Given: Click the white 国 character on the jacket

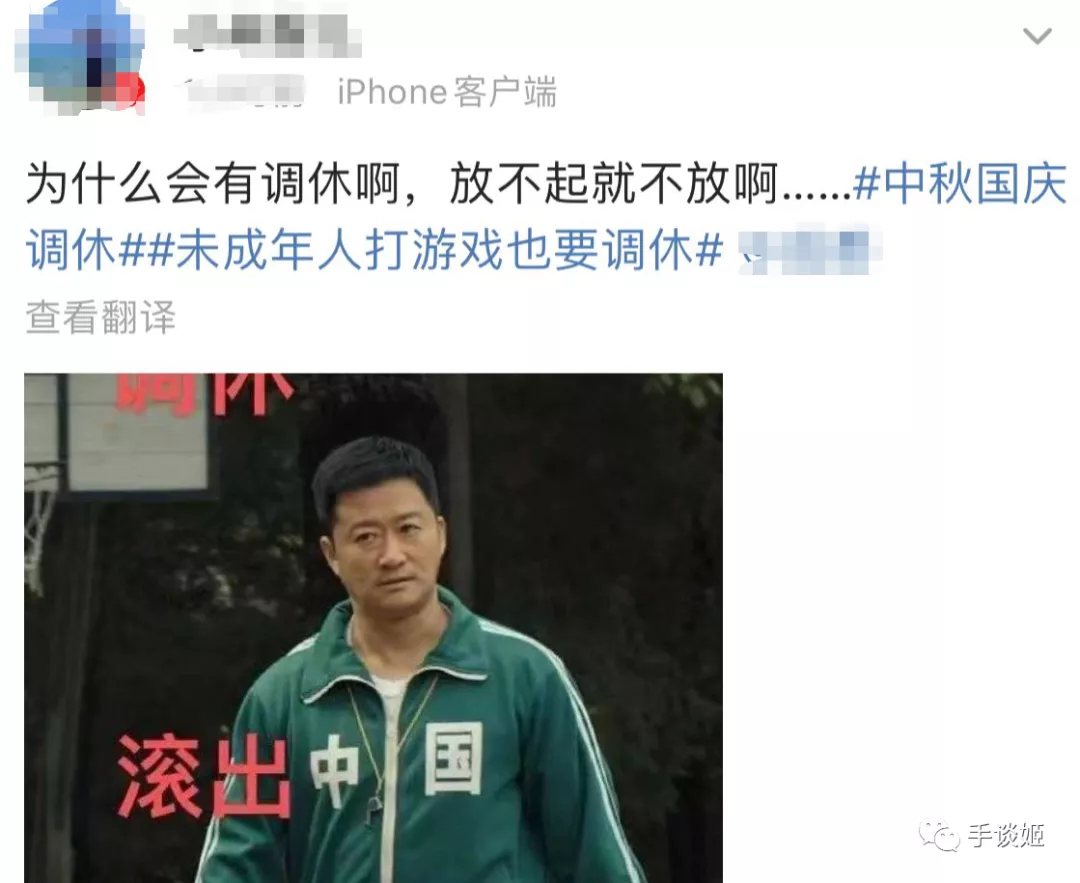Looking at the screenshot, I should tap(453, 758).
